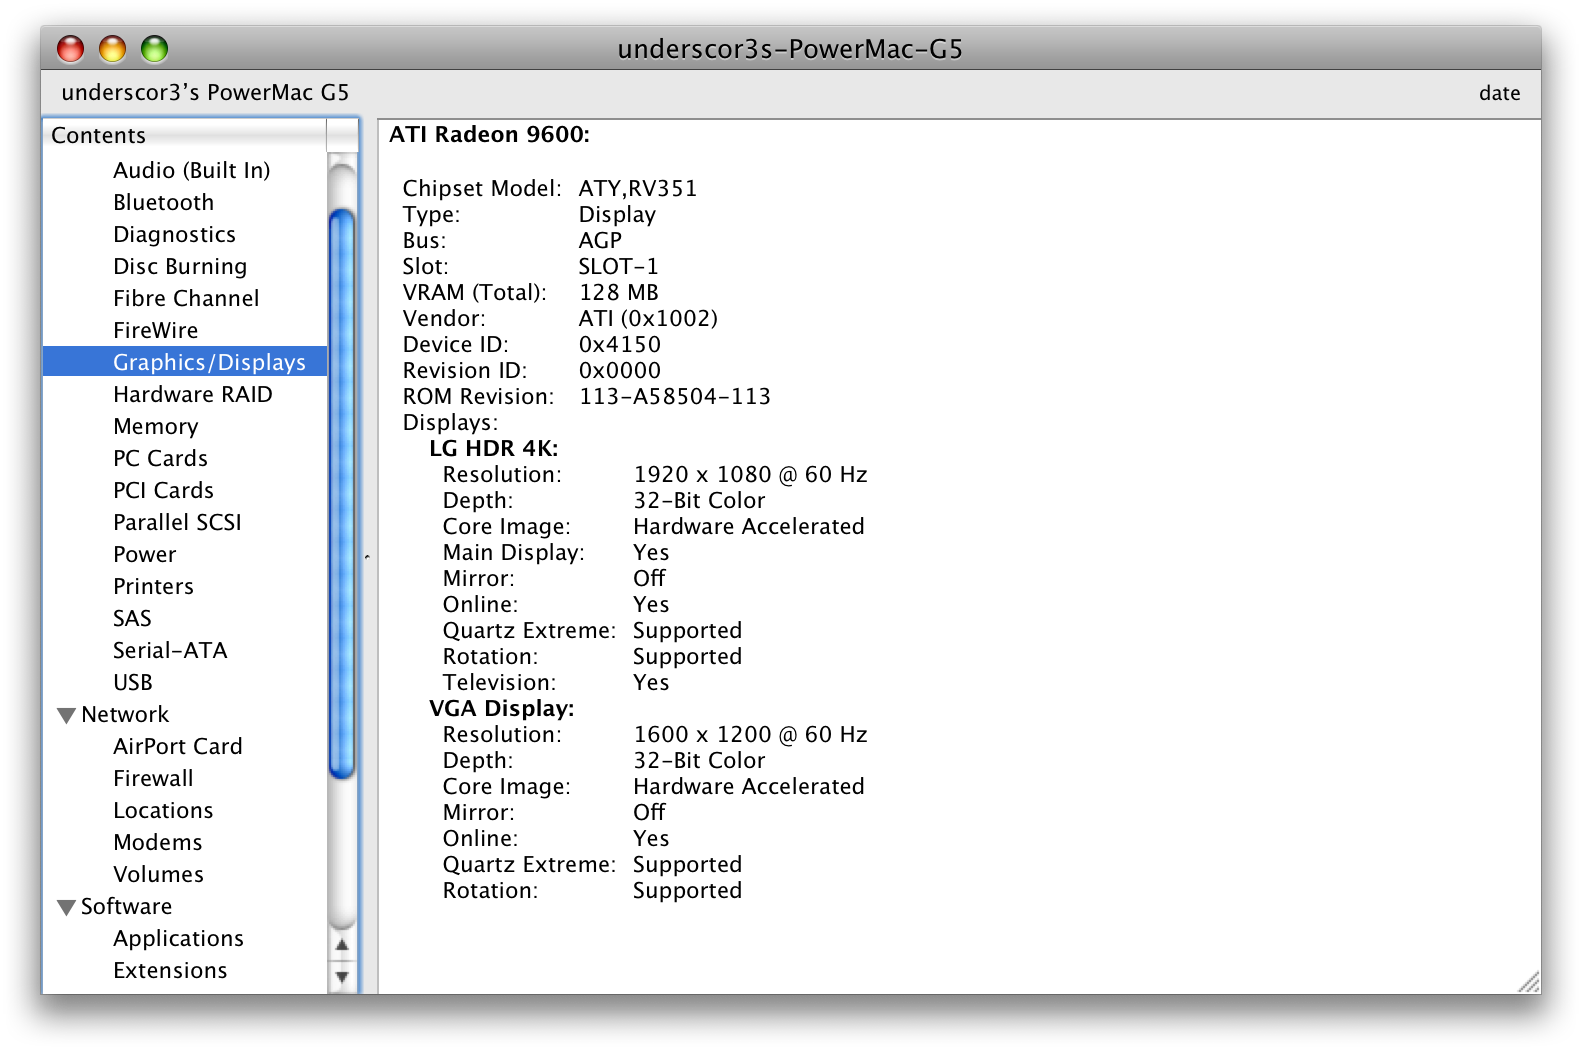Select Memory in the contents list
The height and width of the screenshot is (1050, 1582).
click(x=156, y=426)
